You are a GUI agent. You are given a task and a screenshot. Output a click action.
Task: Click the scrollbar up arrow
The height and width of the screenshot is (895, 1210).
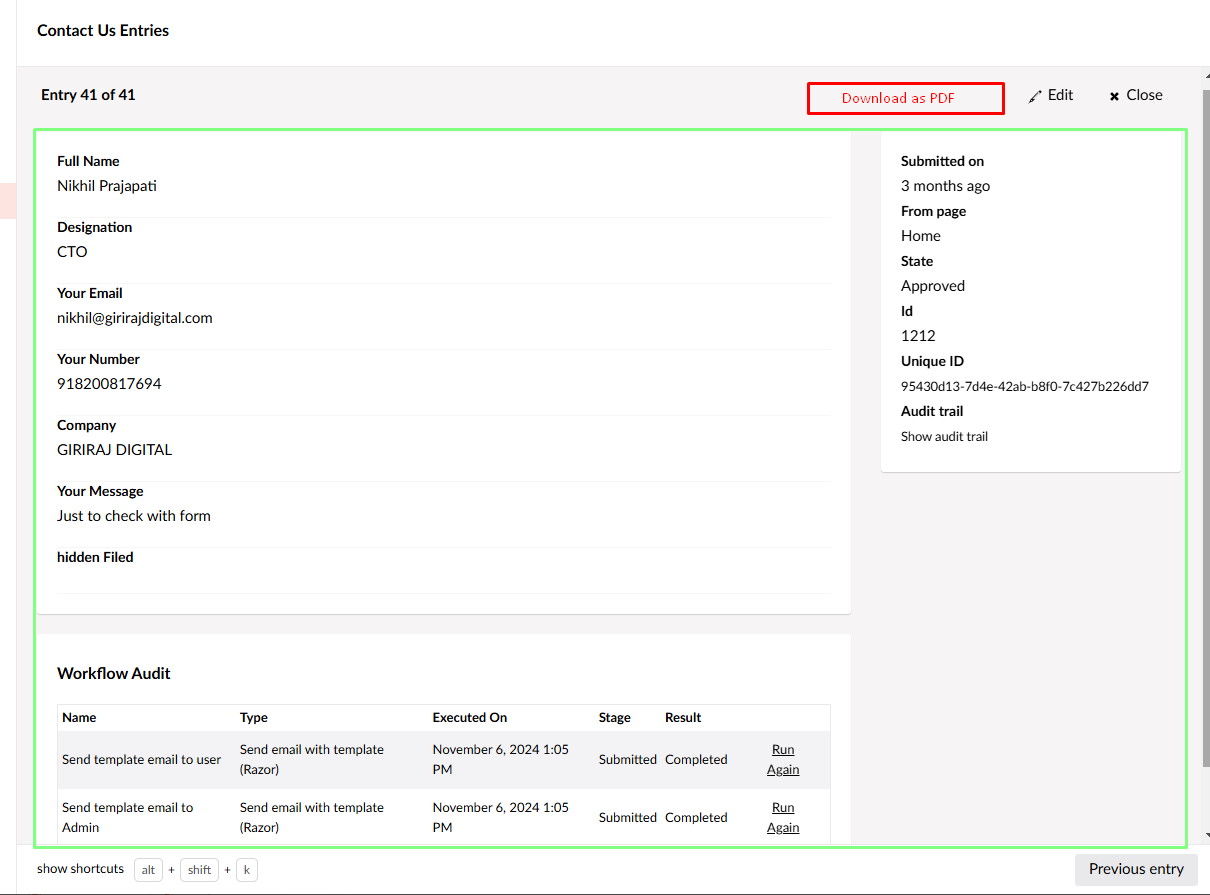(x=1204, y=76)
